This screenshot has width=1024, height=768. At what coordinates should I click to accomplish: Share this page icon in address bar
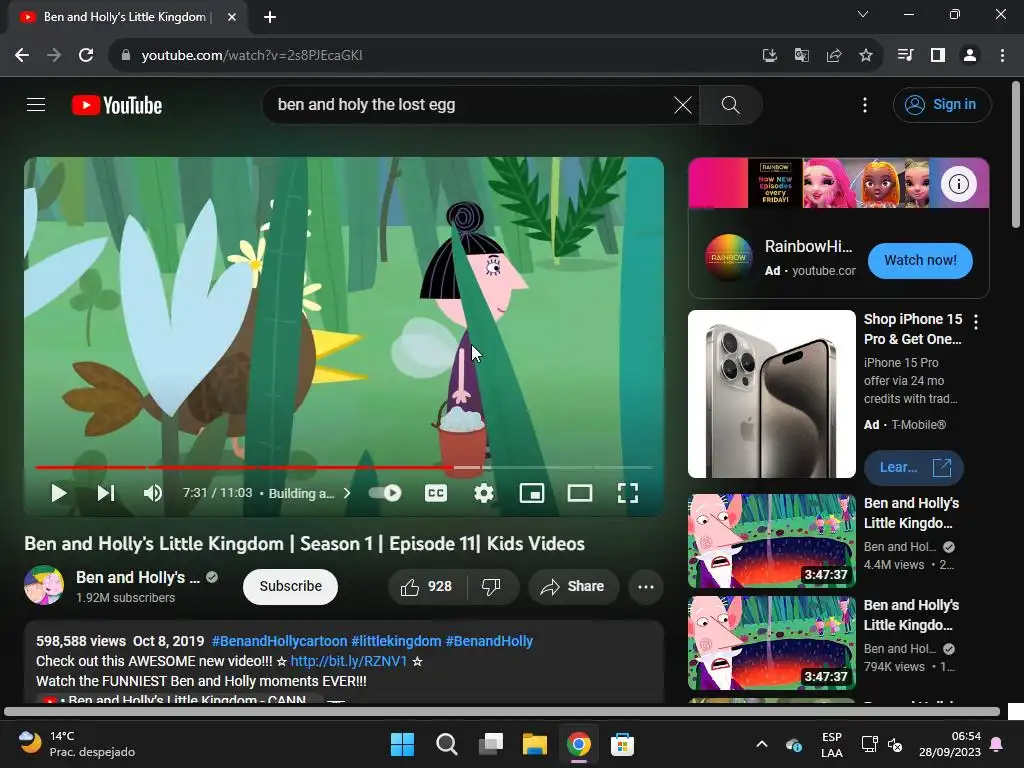(x=833, y=56)
